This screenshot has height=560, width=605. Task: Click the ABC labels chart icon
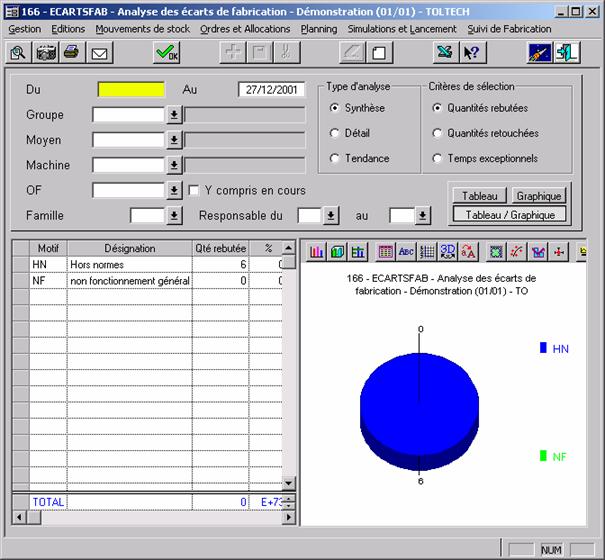(x=406, y=252)
